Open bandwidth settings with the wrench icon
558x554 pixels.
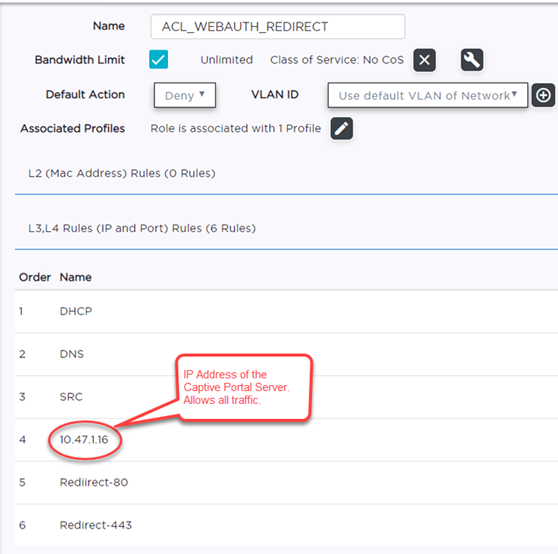point(472,60)
